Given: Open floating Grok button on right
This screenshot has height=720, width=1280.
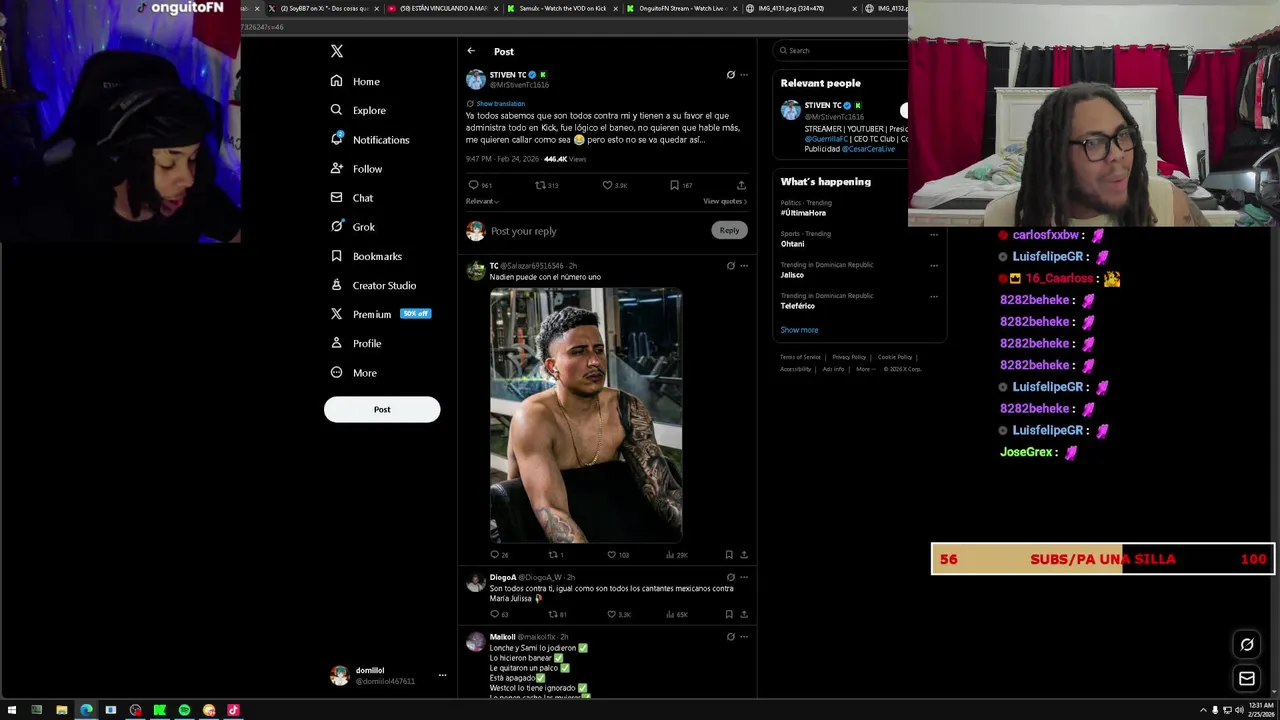Looking at the screenshot, I should [x=1247, y=645].
